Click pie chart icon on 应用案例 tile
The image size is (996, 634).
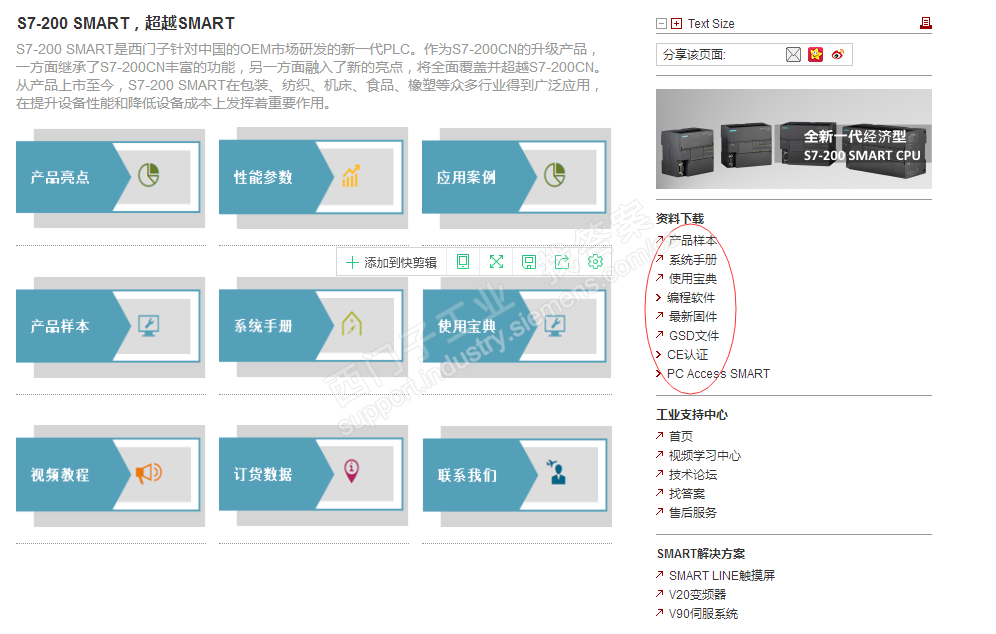point(555,175)
